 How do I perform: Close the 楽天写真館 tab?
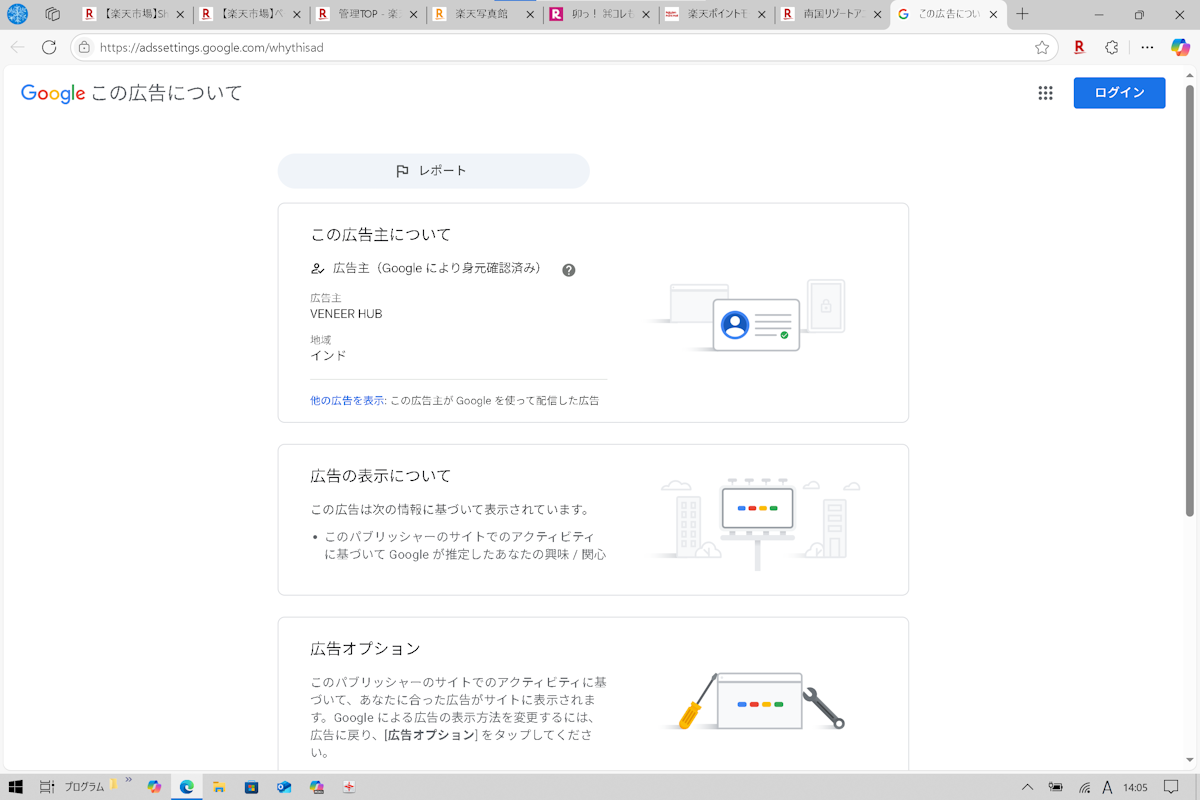coord(529,15)
